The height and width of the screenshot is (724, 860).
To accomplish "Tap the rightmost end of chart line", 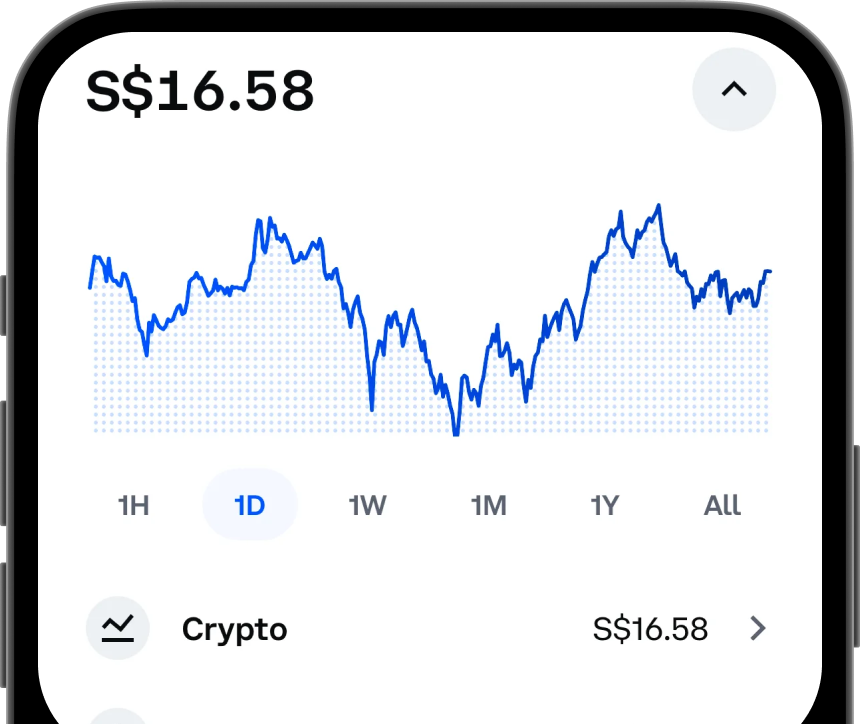I will [769, 271].
